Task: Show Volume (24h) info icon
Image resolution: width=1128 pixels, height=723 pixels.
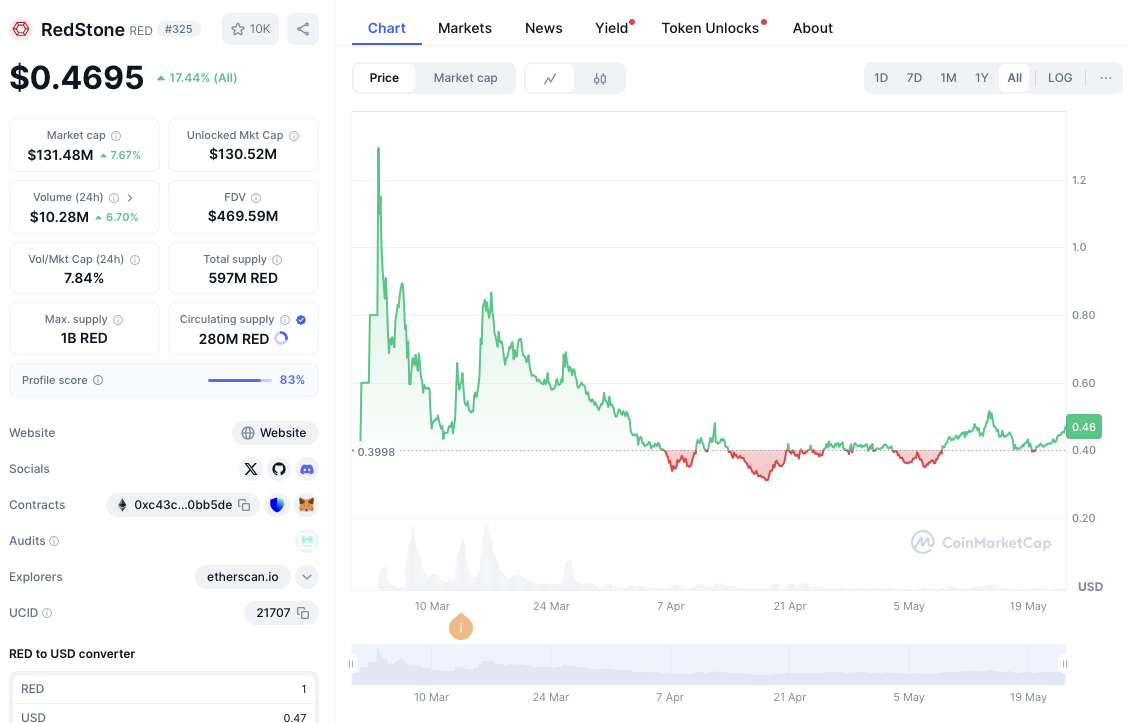Action: coord(114,197)
